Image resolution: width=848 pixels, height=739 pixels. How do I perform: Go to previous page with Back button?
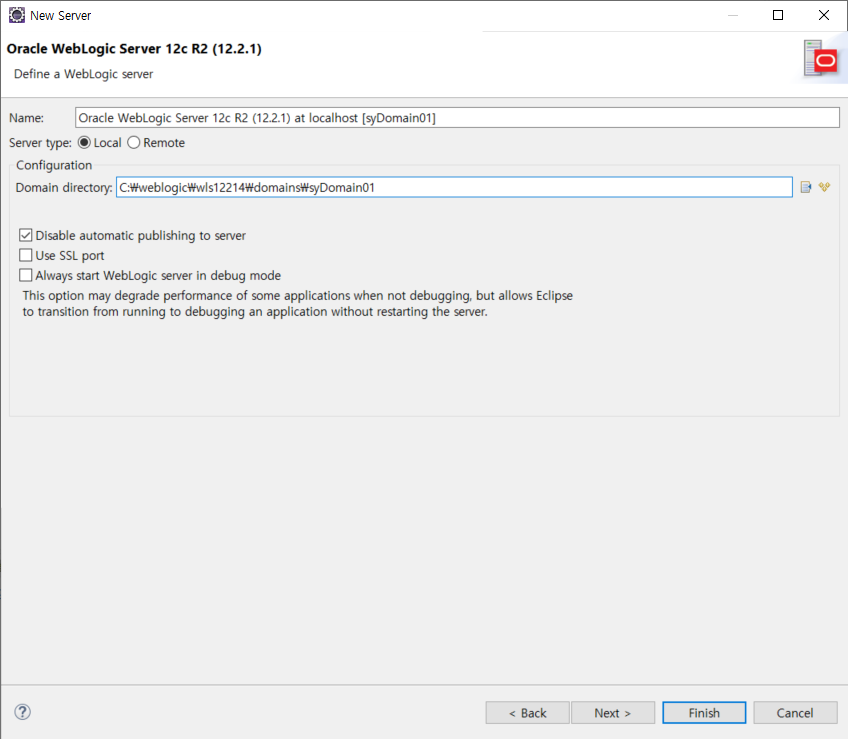pyautogui.click(x=527, y=713)
